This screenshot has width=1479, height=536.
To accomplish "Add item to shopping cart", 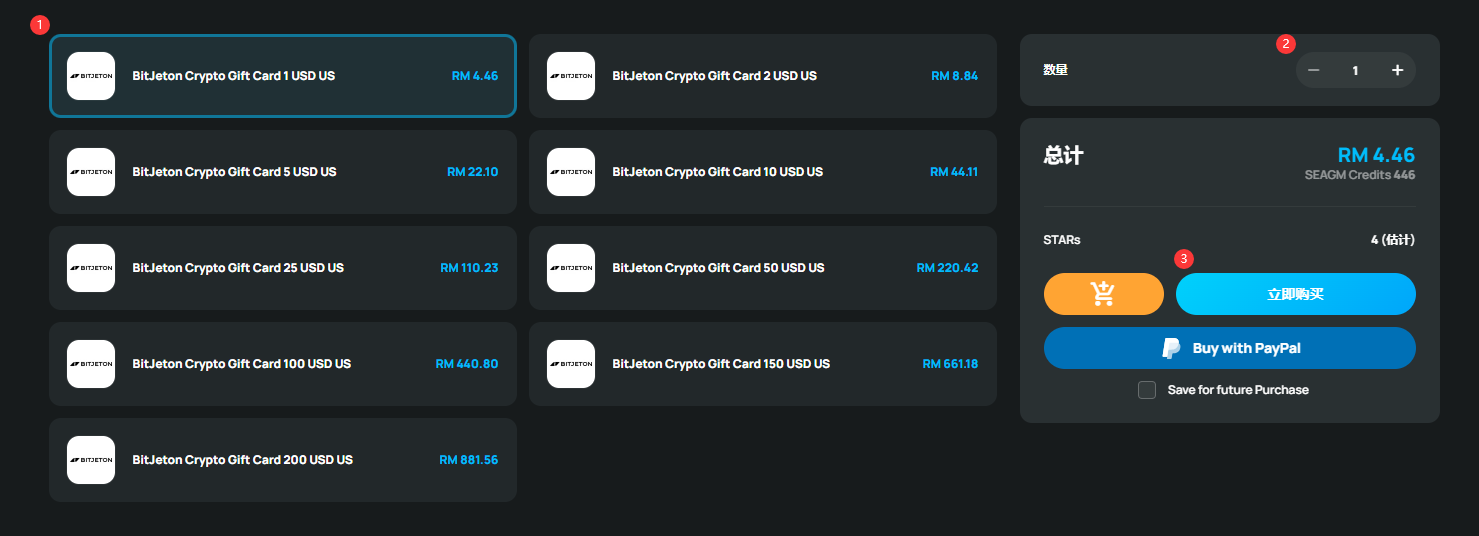I will 1103,294.
